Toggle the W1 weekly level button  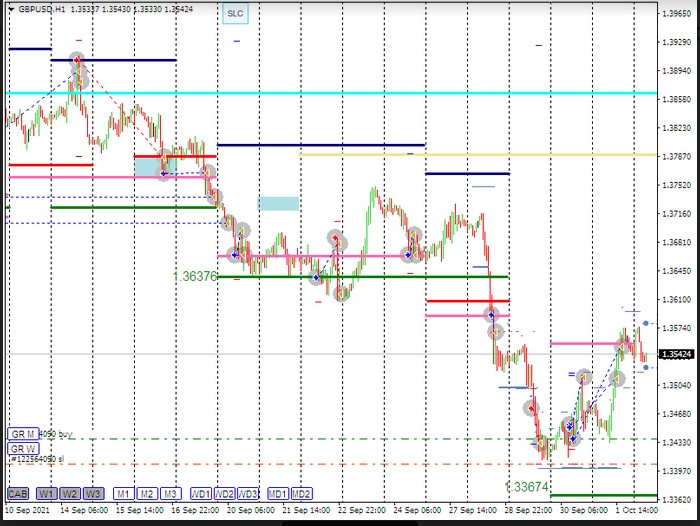point(46,494)
